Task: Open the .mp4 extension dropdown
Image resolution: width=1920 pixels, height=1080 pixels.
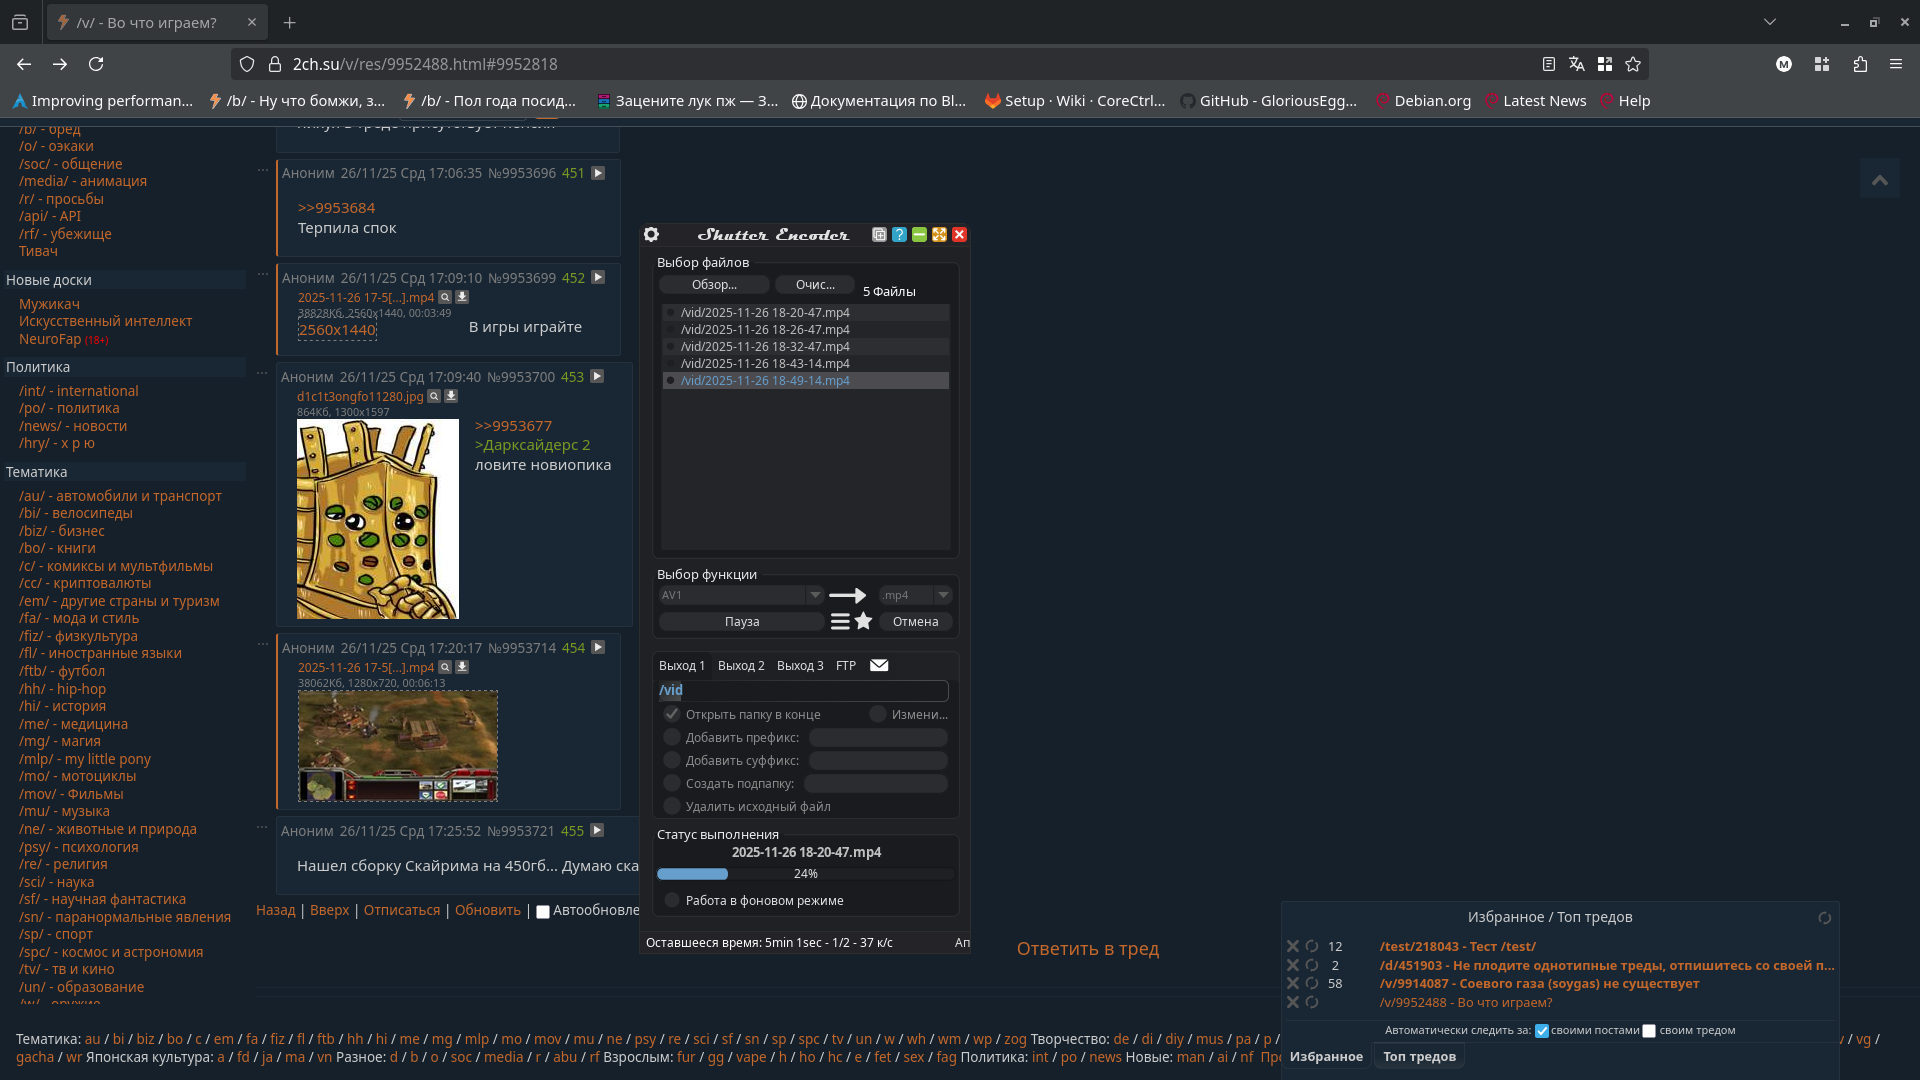Action: [942, 595]
